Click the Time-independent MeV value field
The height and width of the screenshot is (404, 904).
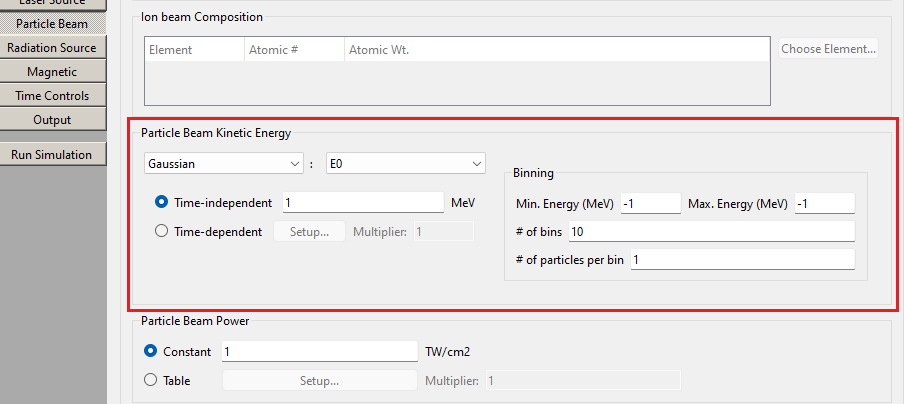pyautogui.click(x=363, y=202)
